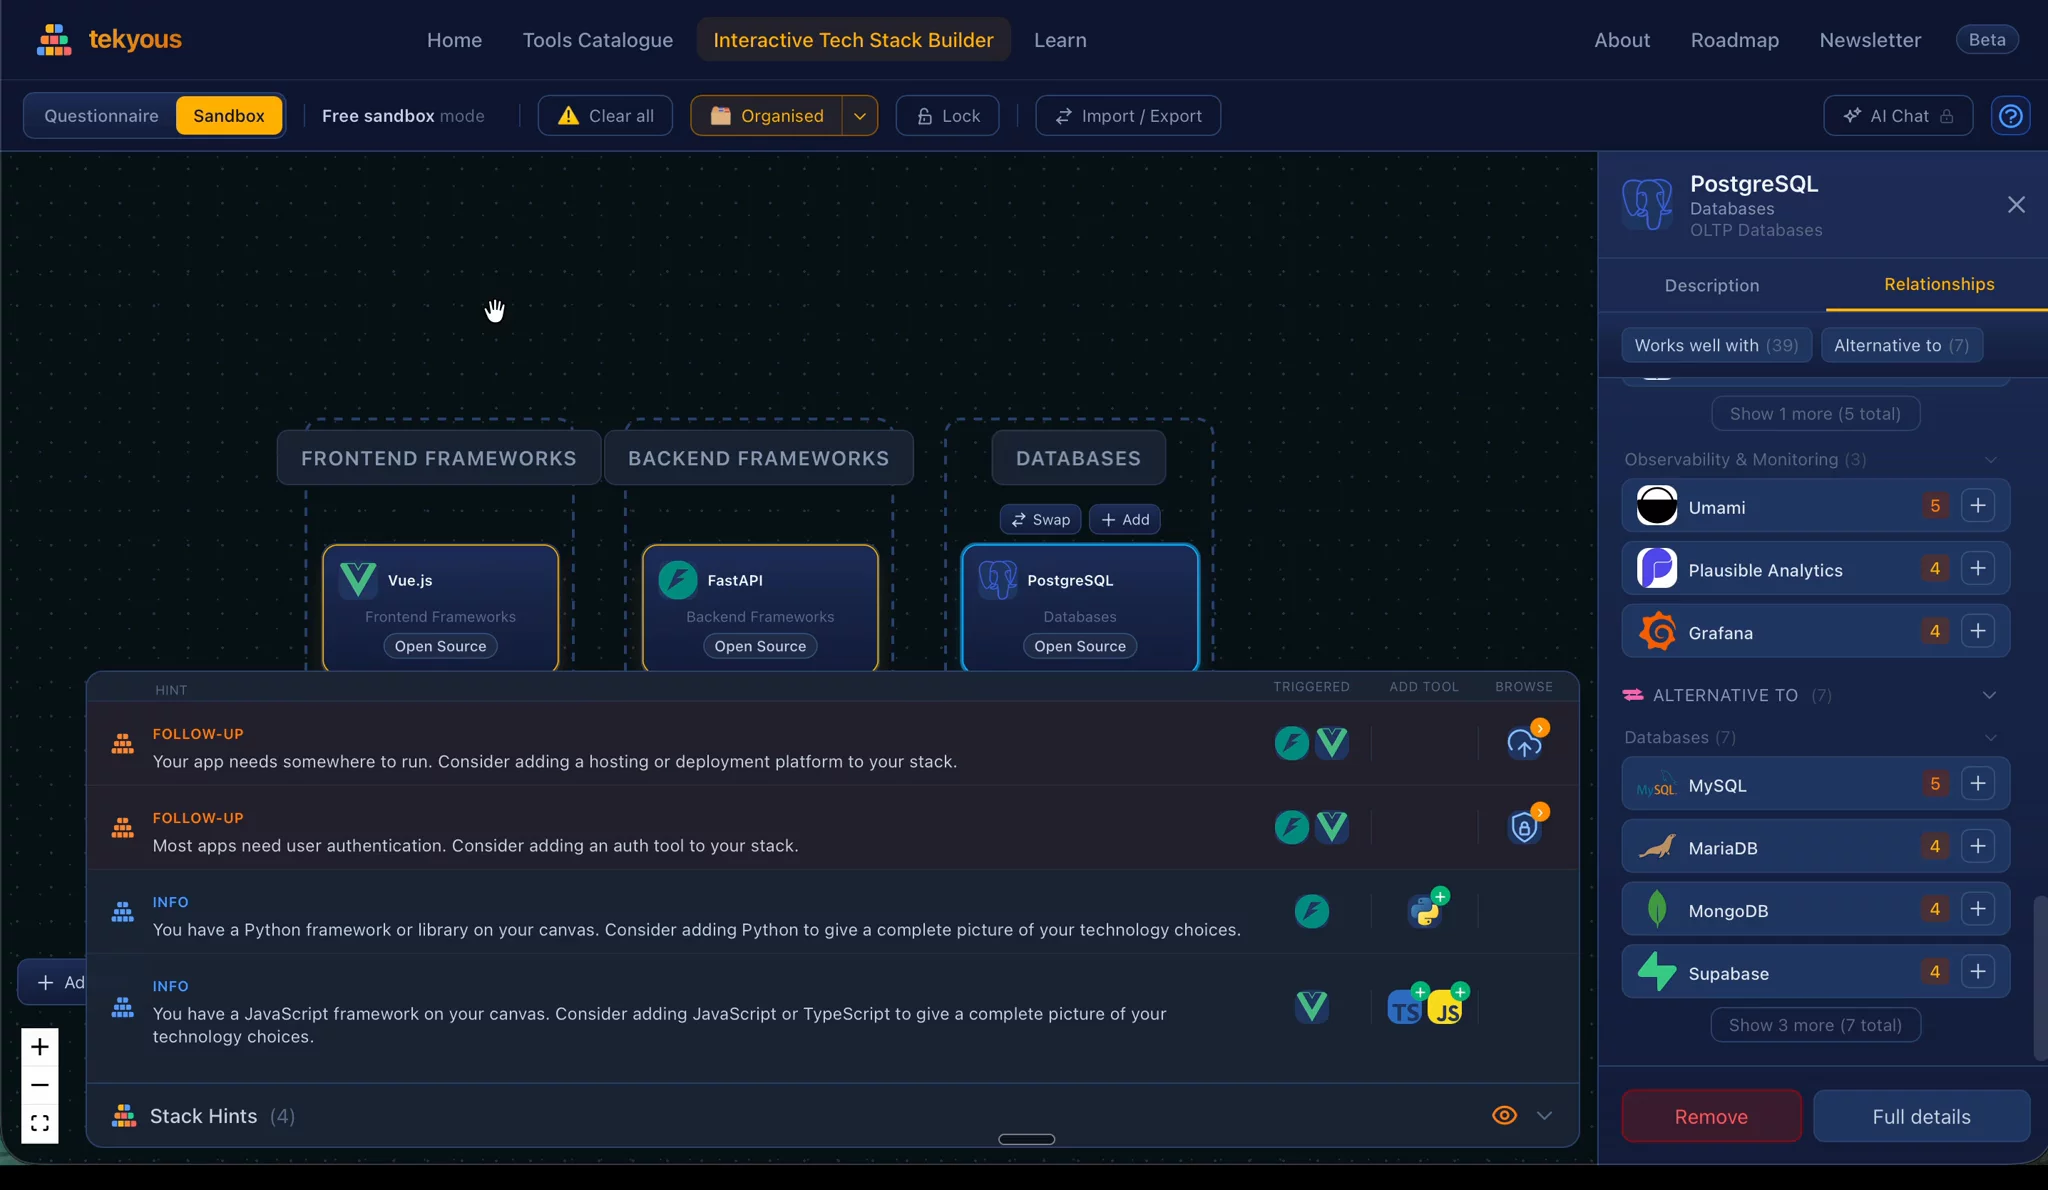
Task: Select Sandbox mode
Action: pyautogui.click(x=229, y=116)
